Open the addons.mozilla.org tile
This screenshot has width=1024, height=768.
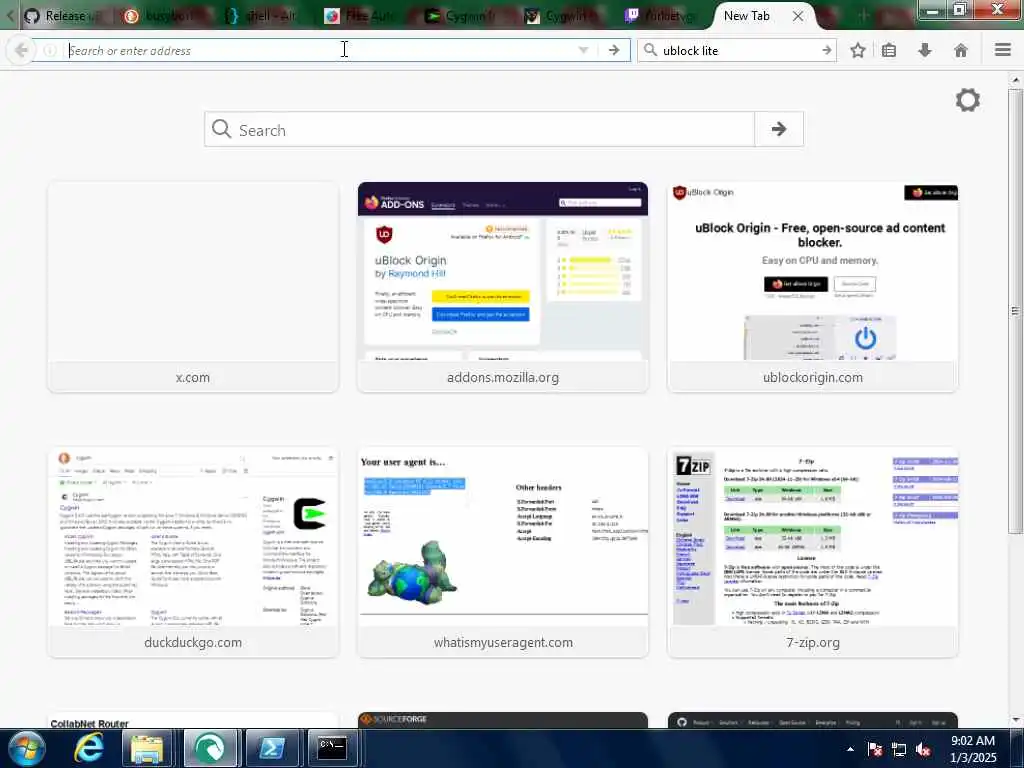point(503,287)
